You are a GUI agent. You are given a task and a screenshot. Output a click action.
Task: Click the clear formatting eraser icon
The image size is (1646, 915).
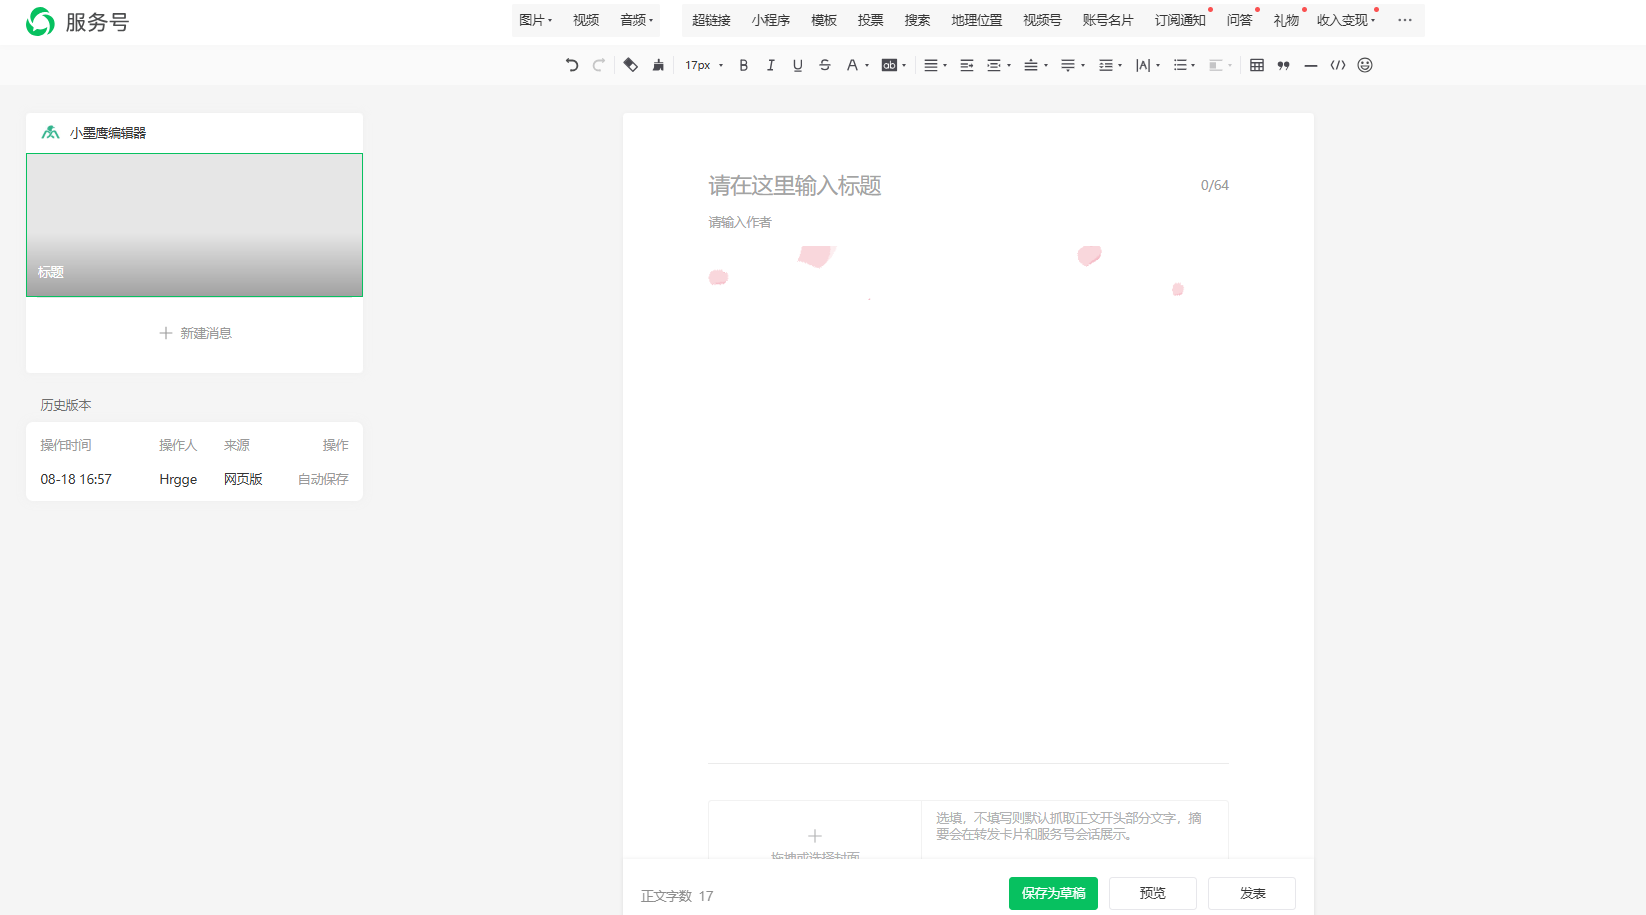click(630, 65)
